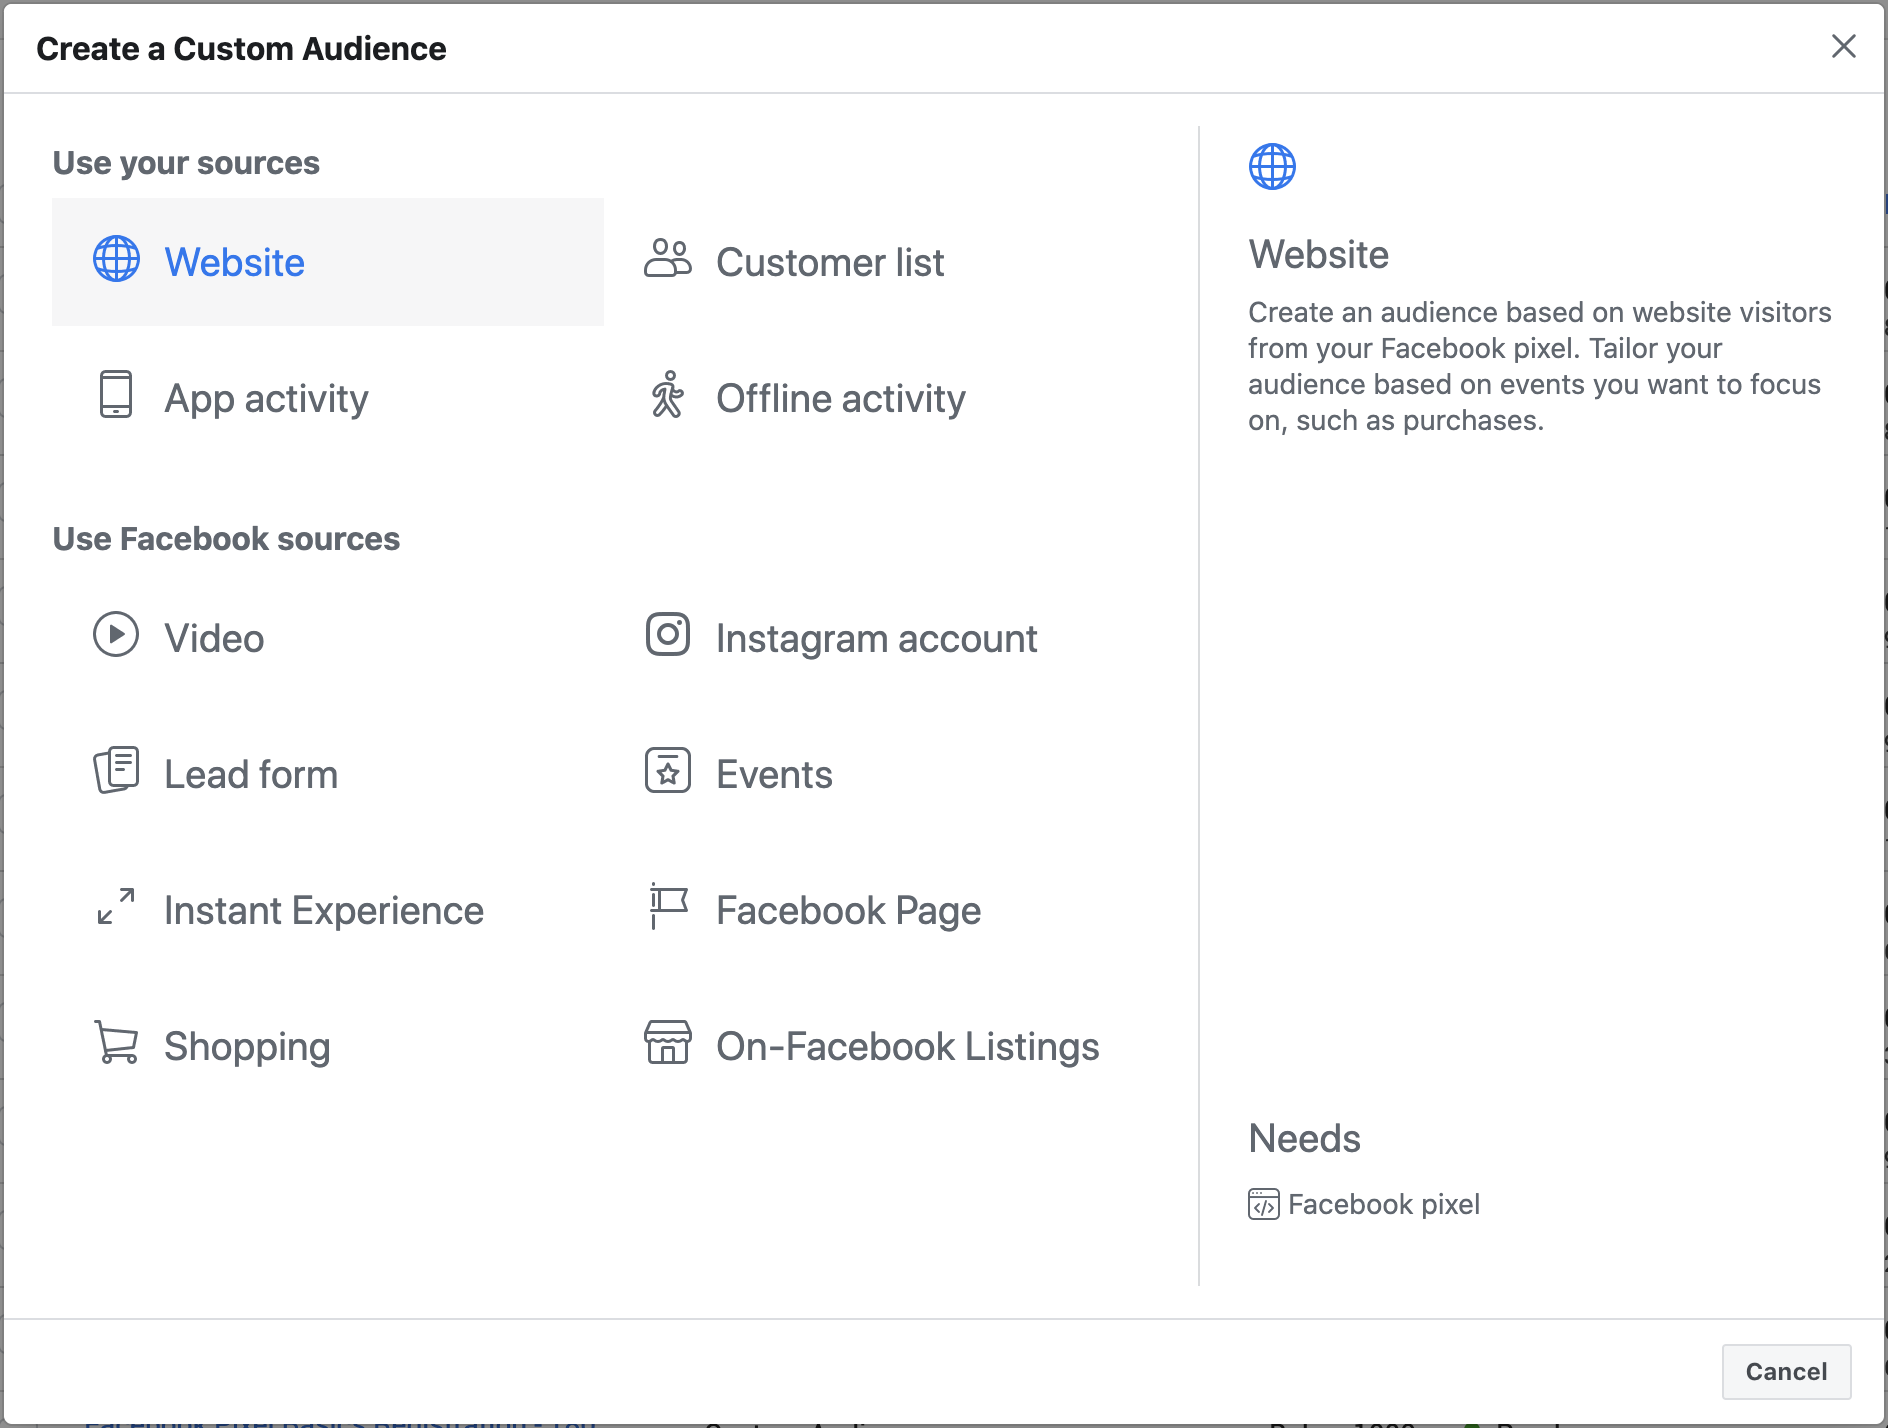Click the Facebook pixel code icon
This screenshot has height=1428, width=1888.
(x=1264, y=1204)
